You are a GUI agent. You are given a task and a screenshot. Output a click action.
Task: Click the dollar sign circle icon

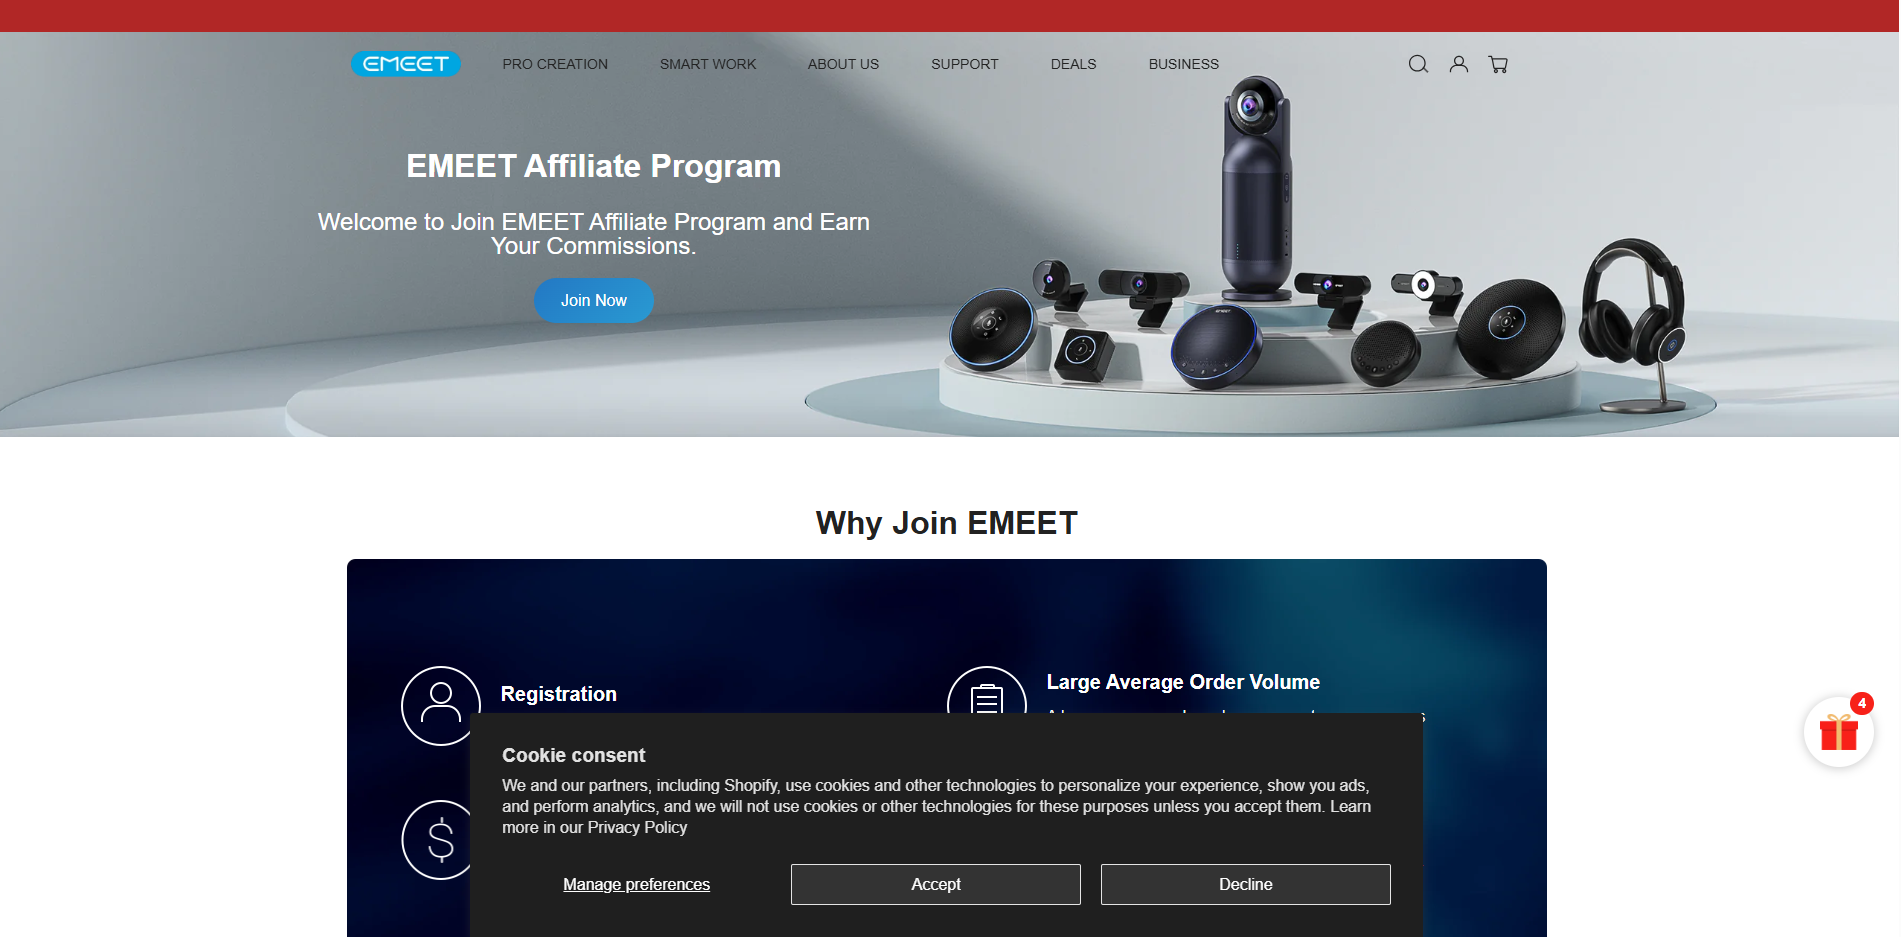(438, 840)
